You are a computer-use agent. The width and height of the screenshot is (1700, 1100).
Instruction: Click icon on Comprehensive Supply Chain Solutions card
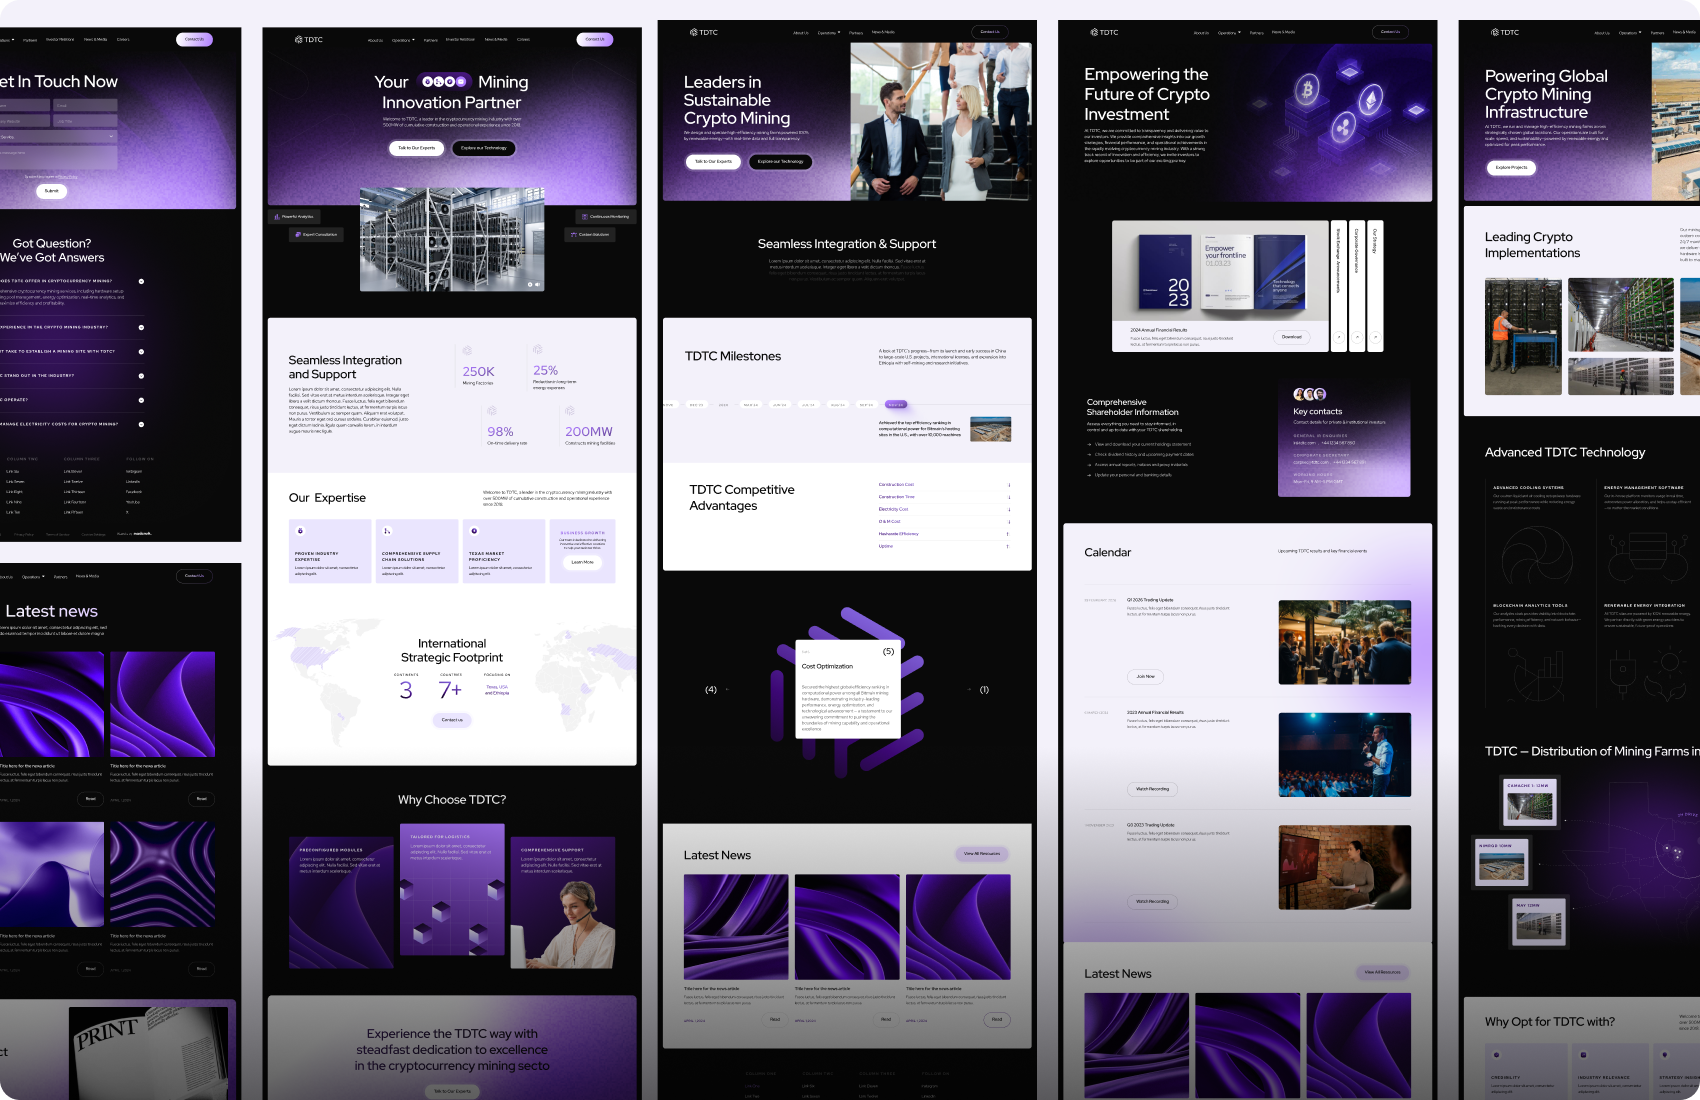coord(387,530)
